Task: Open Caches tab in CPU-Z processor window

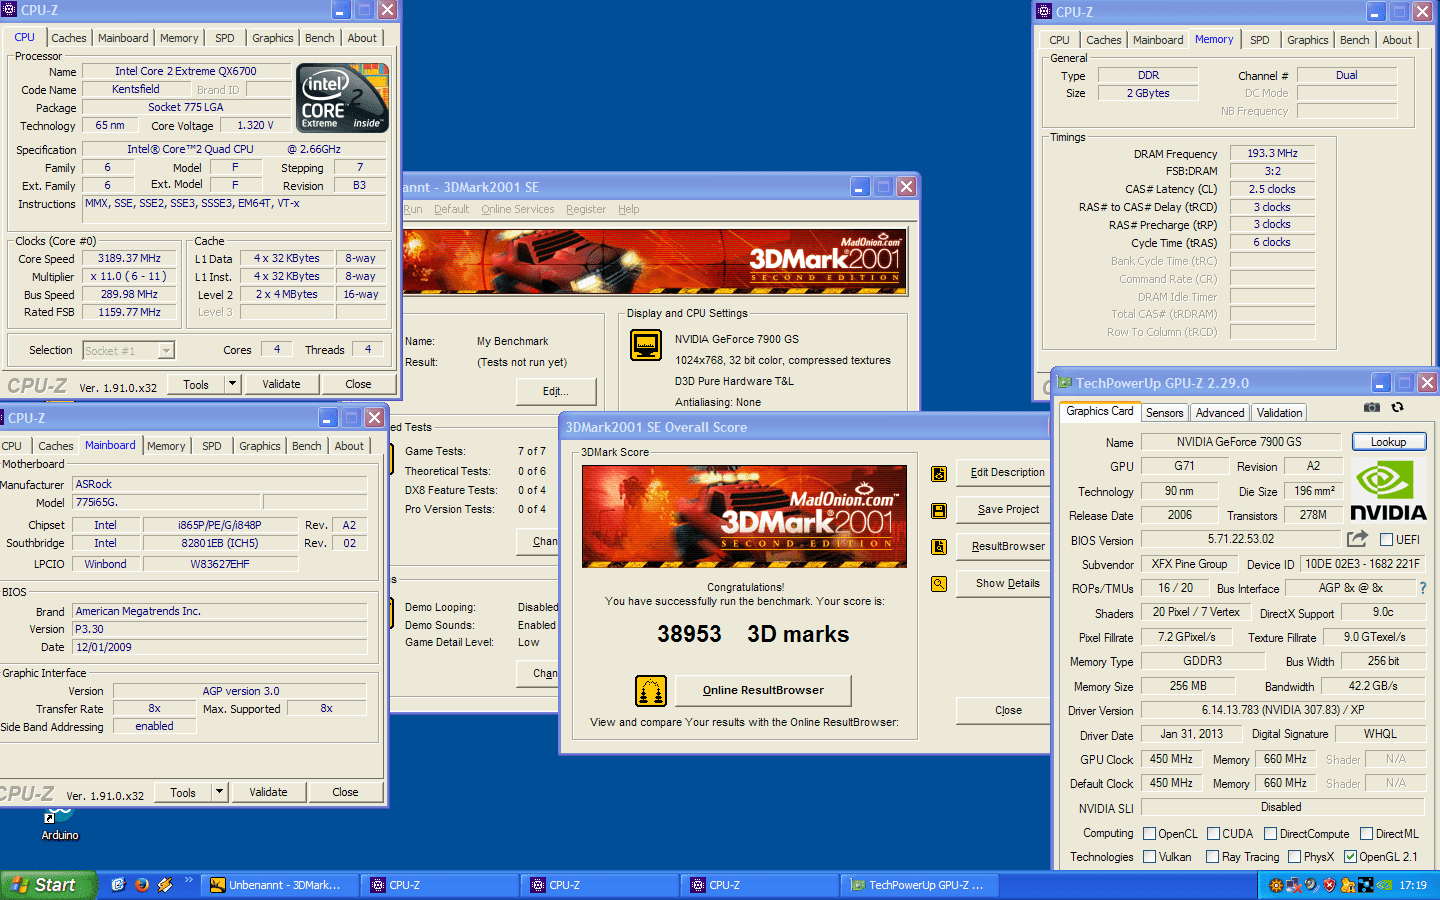Action: tap(69, 38)
